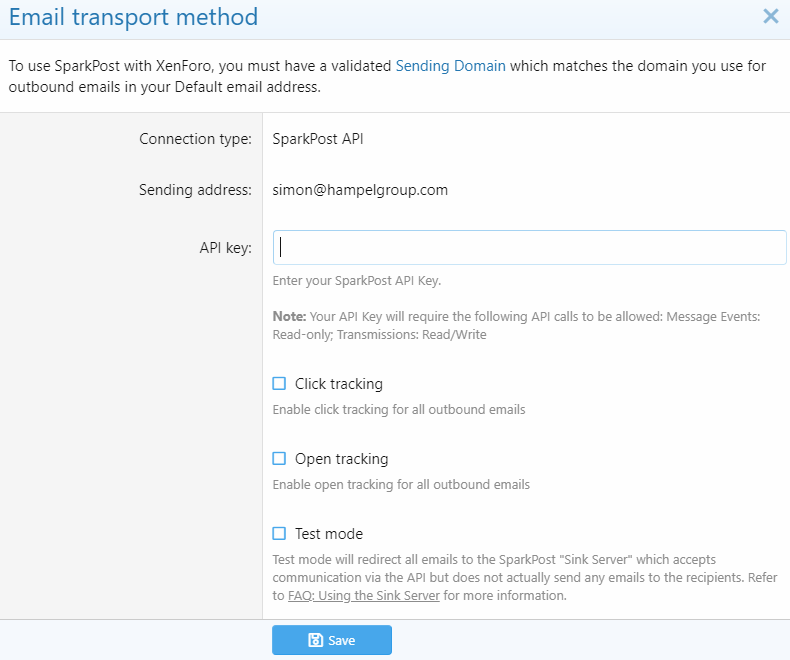Screen dimensions: 790x660
Task: Click the "Click tracking" label text
Action: pyautogui.click(x=339, y=384)
